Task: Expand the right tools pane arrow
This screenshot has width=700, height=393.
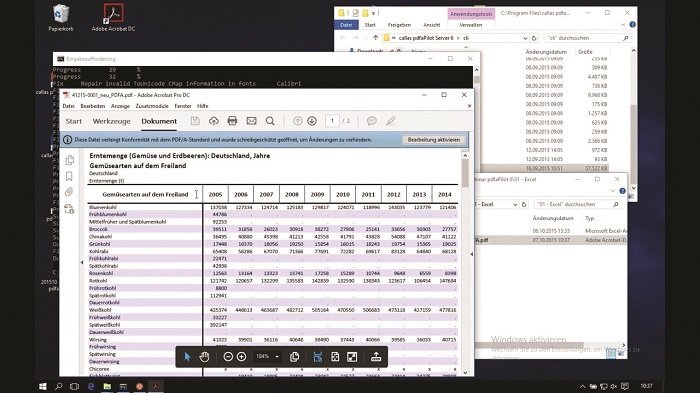Action: click(x=471, y=254)
